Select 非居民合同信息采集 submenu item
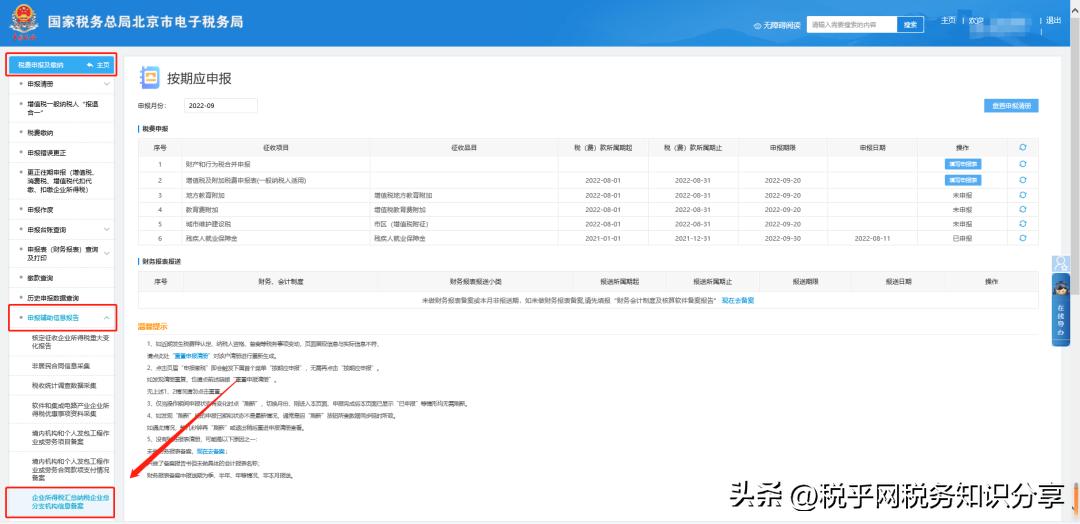Image resolution: width=1080 pixels, height=524 pixels. [x=61, y=366]
